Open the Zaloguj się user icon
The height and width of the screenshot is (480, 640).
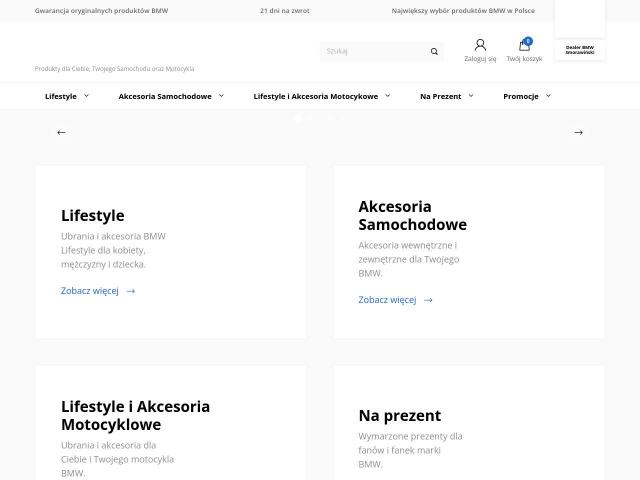click(480, 45)
